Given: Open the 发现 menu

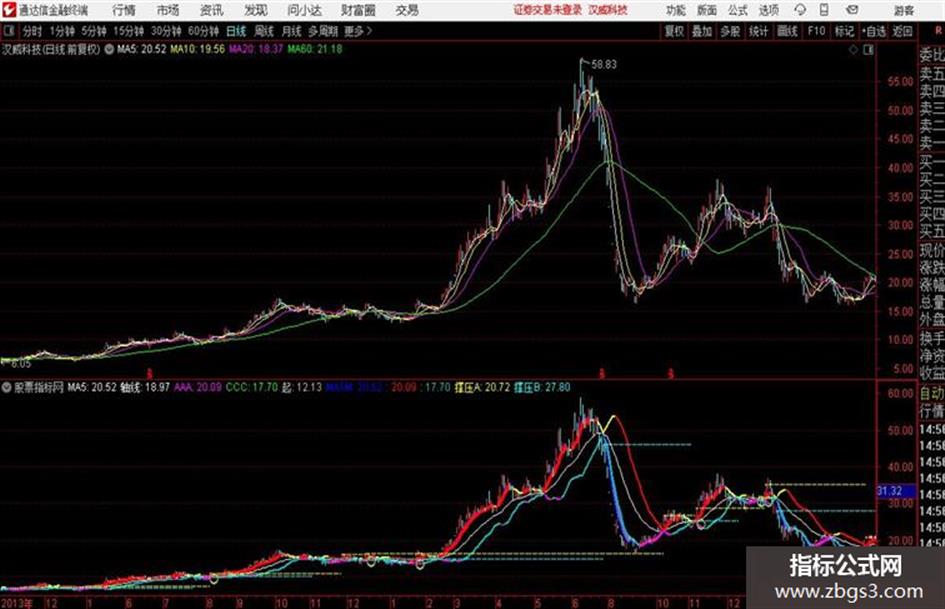Looking at the screenshot, I should [256, 10].
